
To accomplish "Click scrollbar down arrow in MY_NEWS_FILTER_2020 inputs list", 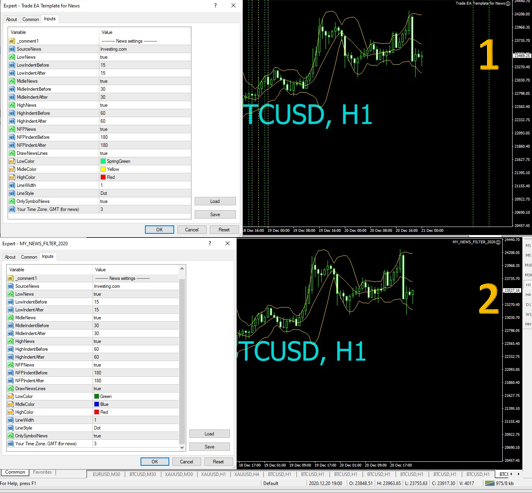I will coord(182,447).
